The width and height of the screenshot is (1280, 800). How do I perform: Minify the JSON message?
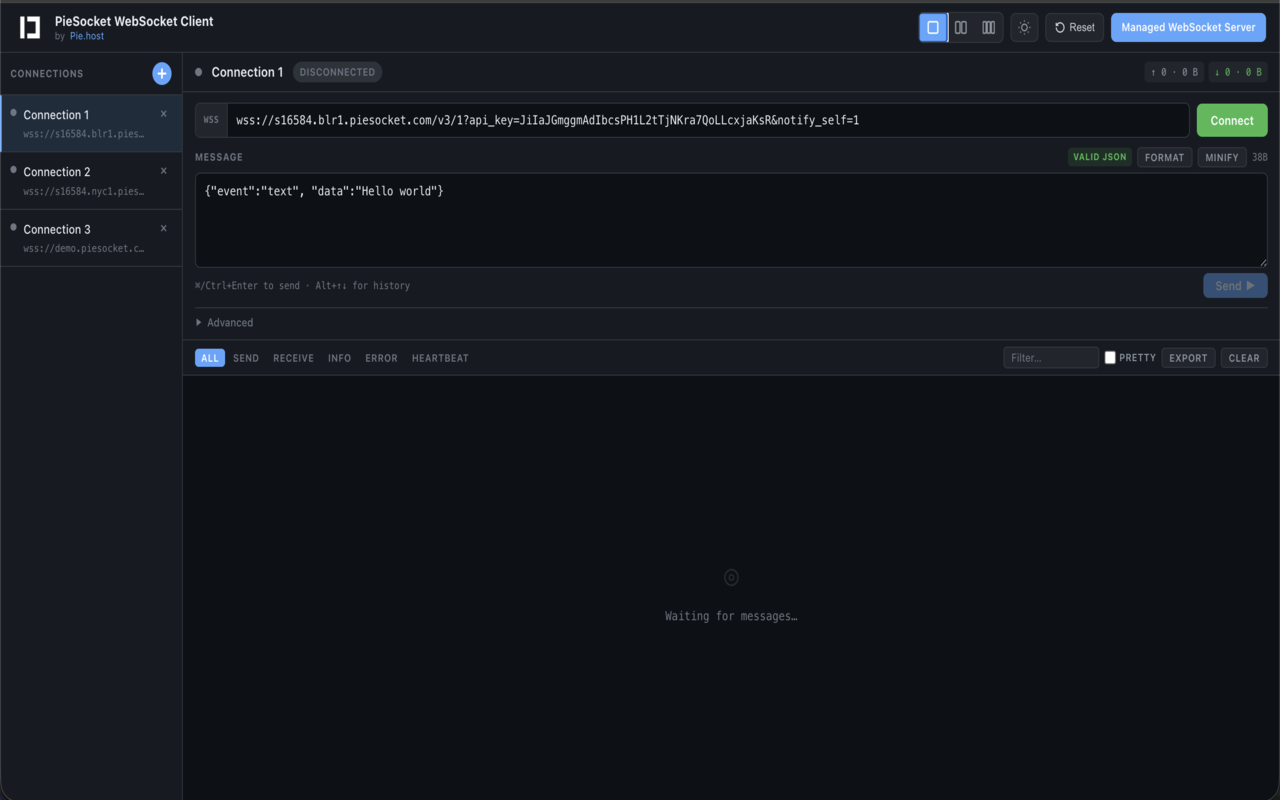click(x=1222, y=157)
